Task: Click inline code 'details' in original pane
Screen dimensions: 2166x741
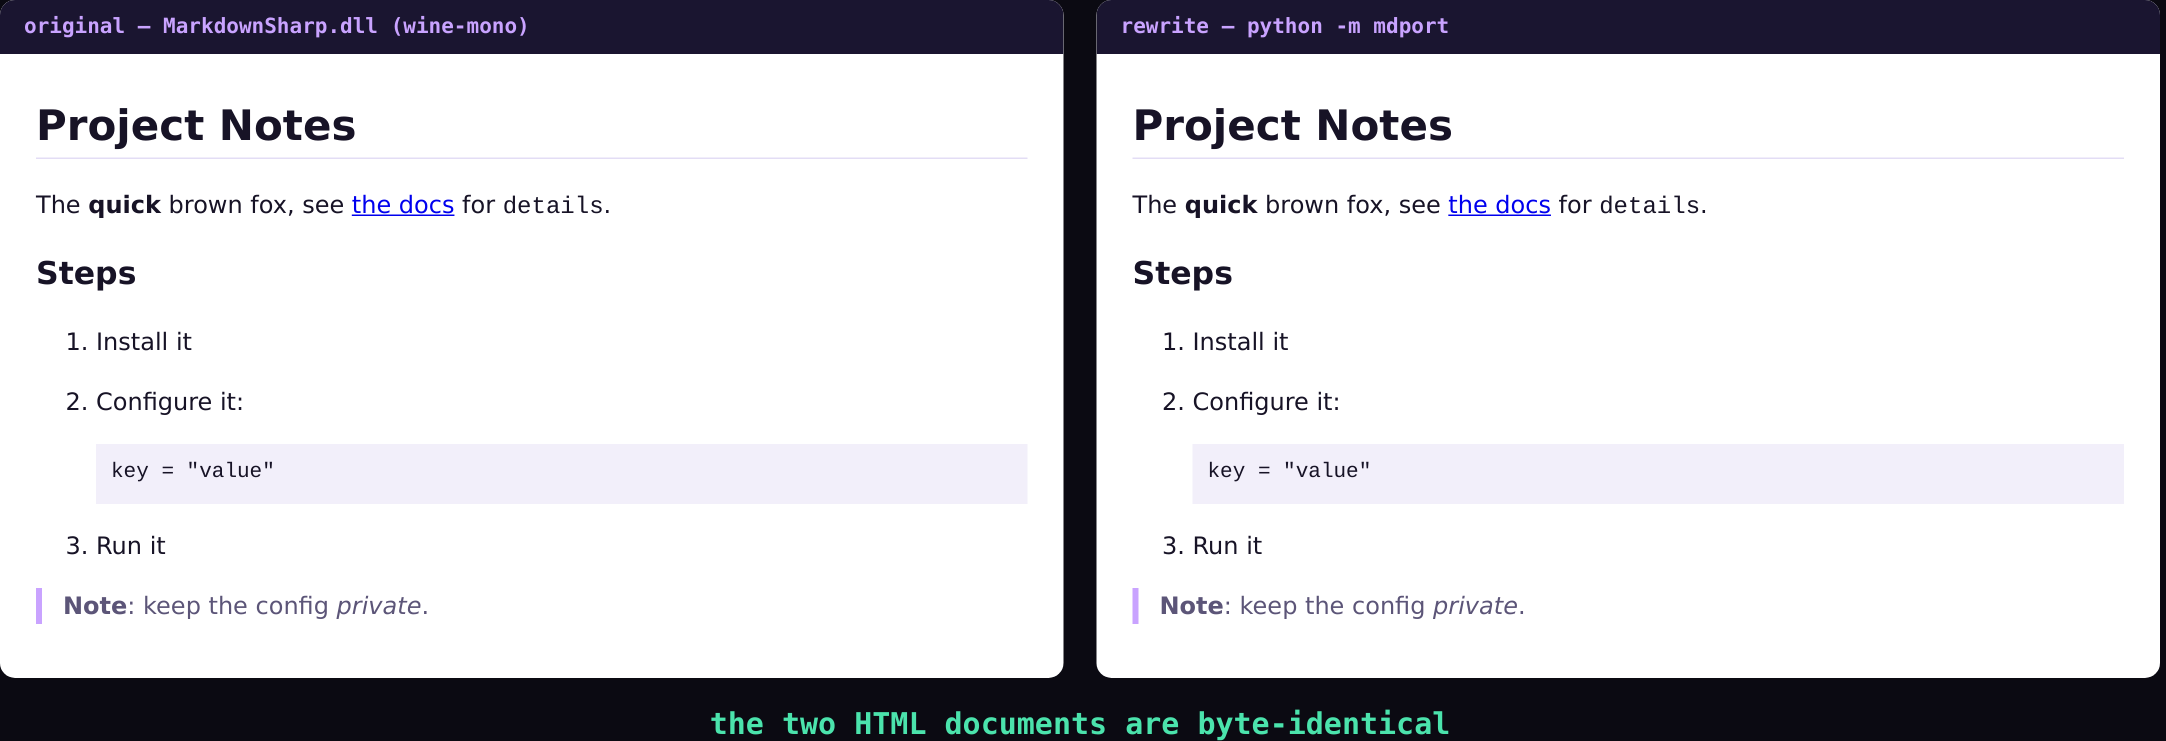Action: click(553, 205)
